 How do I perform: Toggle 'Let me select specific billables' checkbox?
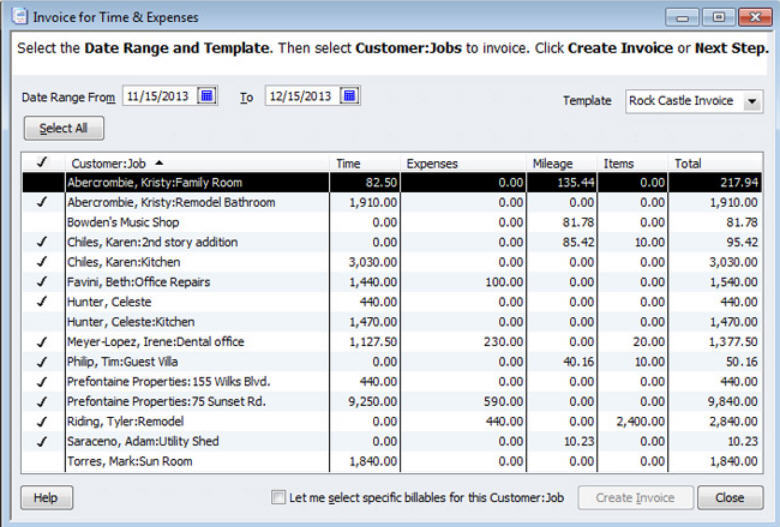tap(279, 498)
